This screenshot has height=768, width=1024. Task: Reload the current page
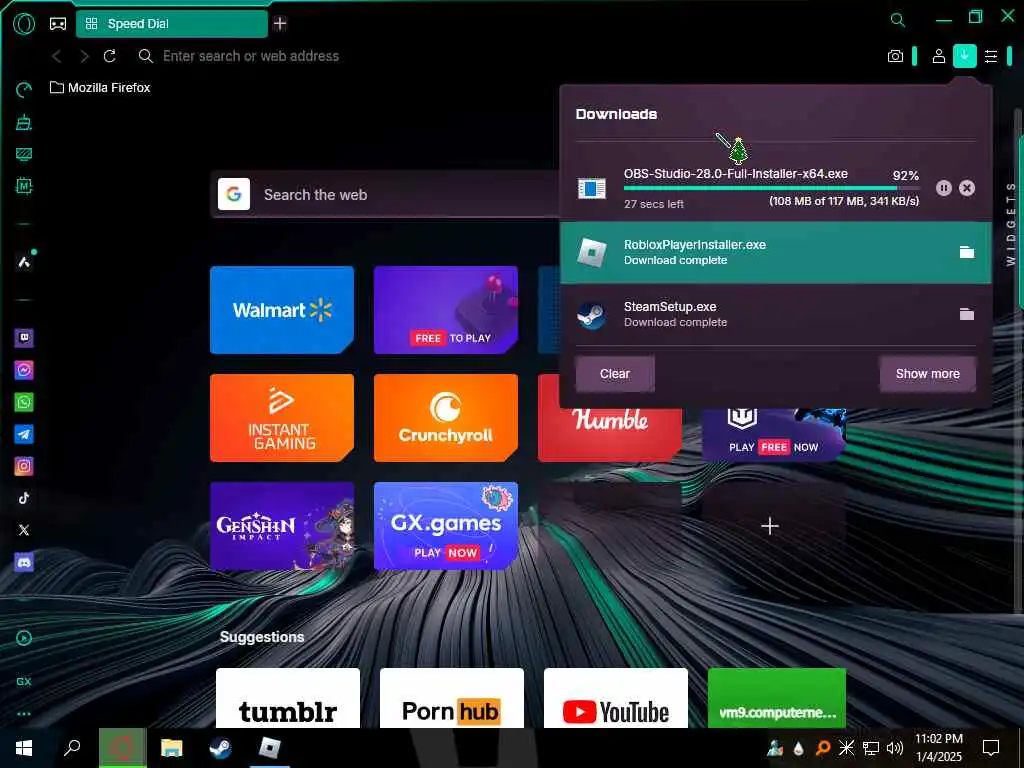click(110, 56)
